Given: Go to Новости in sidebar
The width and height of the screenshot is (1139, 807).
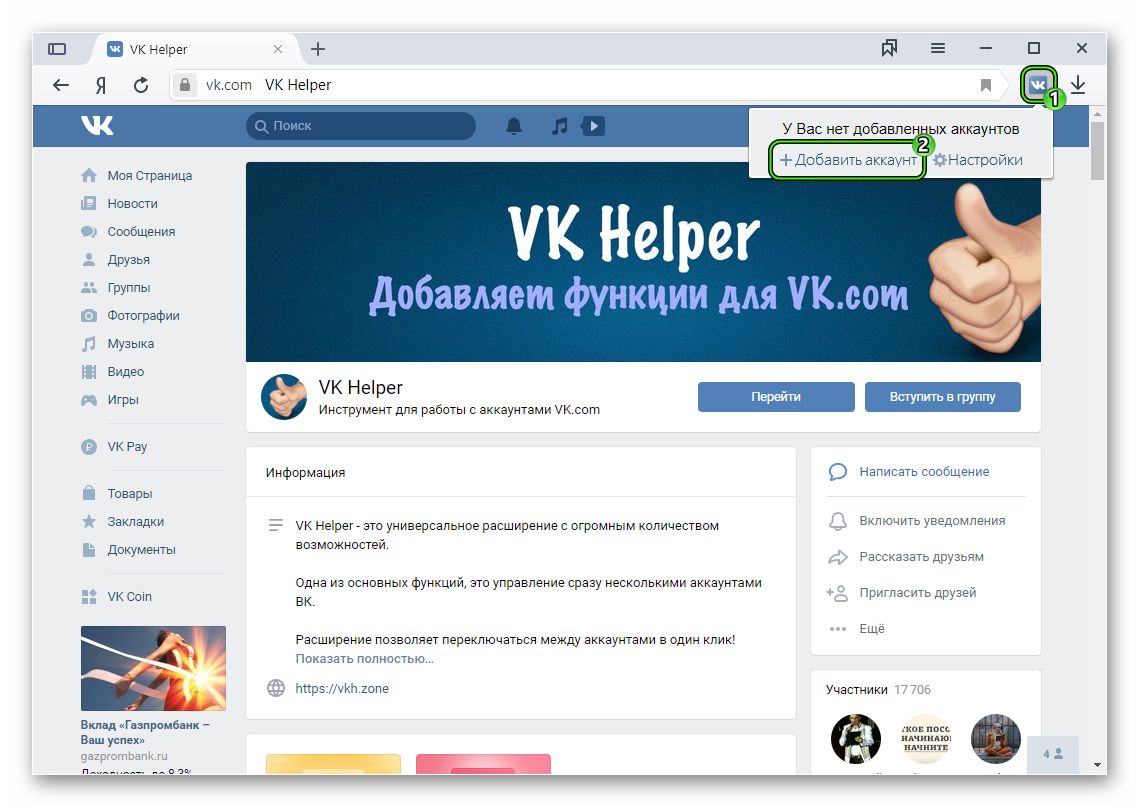Looking at the screenshot, I should point(119,203).
